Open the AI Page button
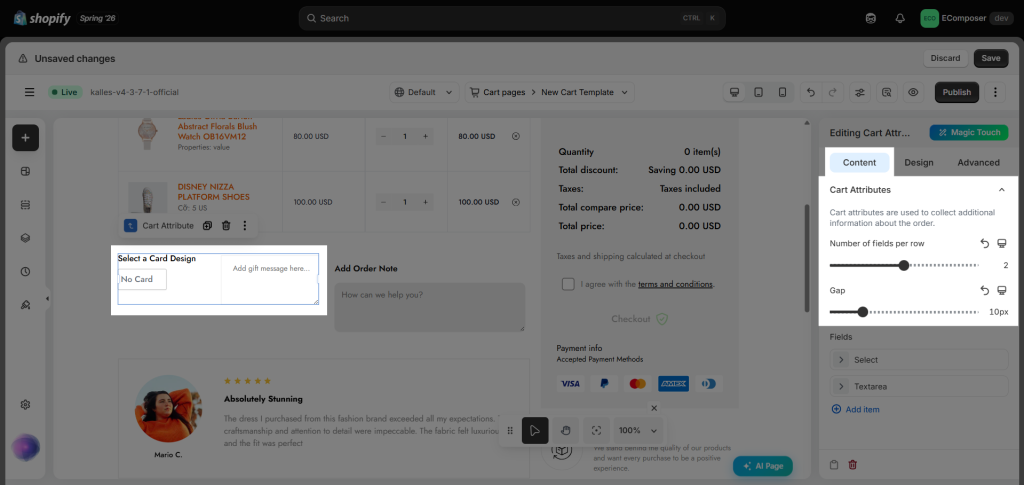The height and width of the screenshot is (485, 1024). point(762,466)
